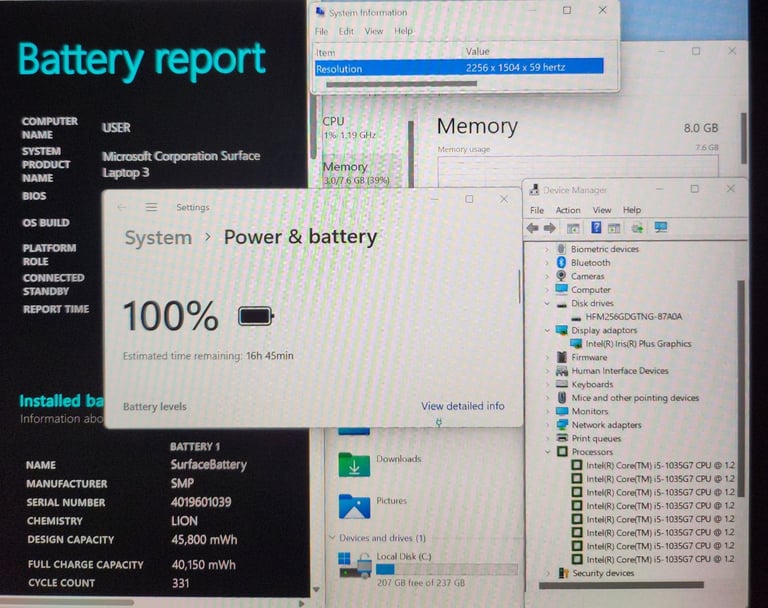This screenshot has height=608, width=768.
Task: Select Intel(R) Iris(R) Plus Graphics device
Action: pos(638,343)
